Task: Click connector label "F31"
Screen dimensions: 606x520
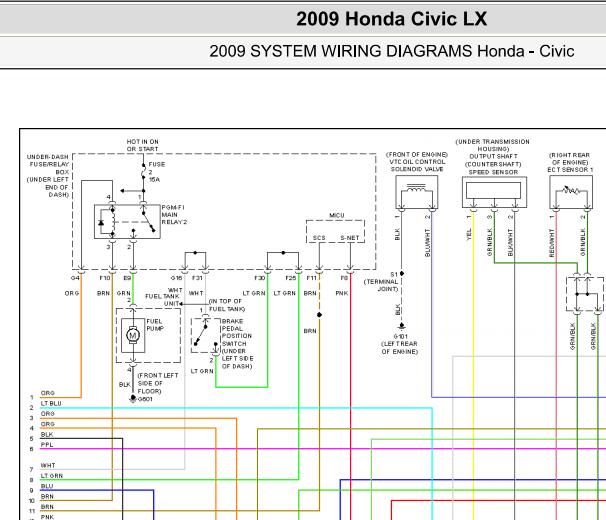Action: click(197, 278)
